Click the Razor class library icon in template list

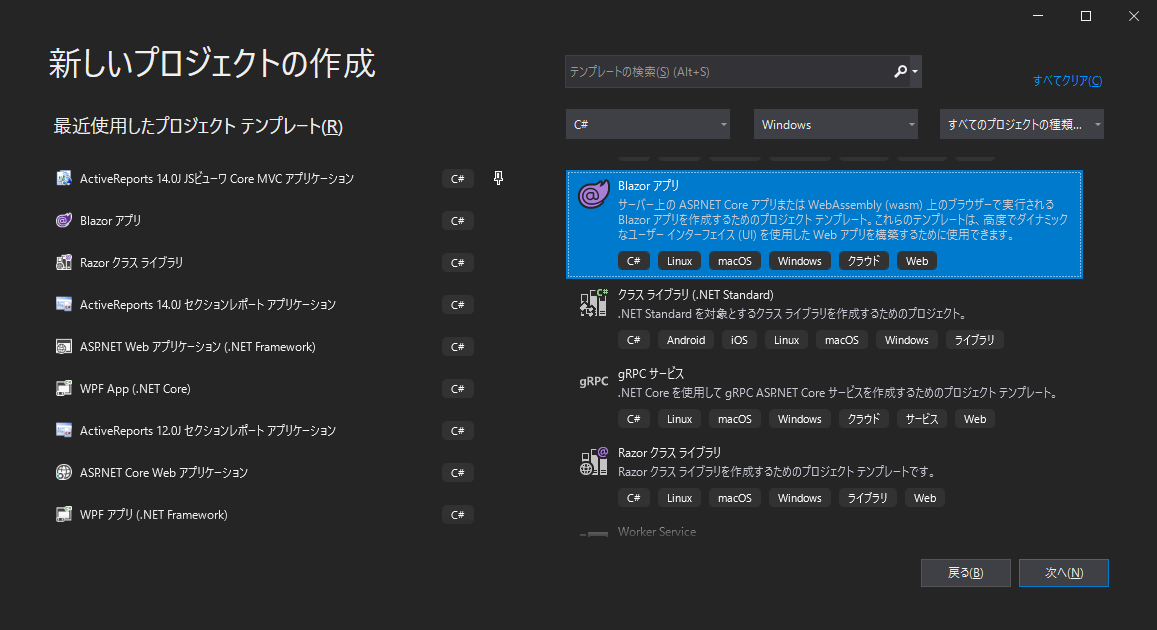(x=594, y=460)
